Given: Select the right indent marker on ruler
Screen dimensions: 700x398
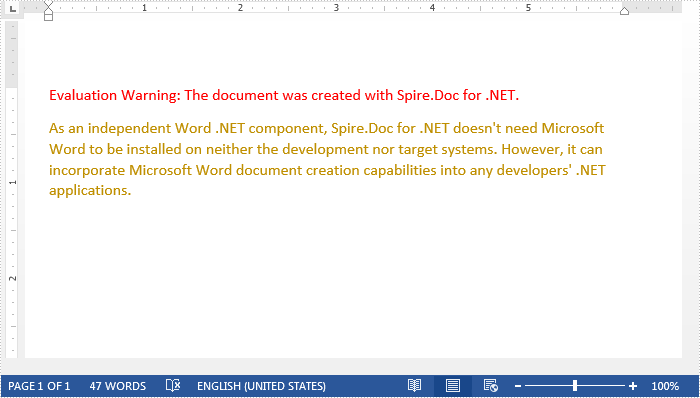Looking at the screenshot, I should [625, 11].
